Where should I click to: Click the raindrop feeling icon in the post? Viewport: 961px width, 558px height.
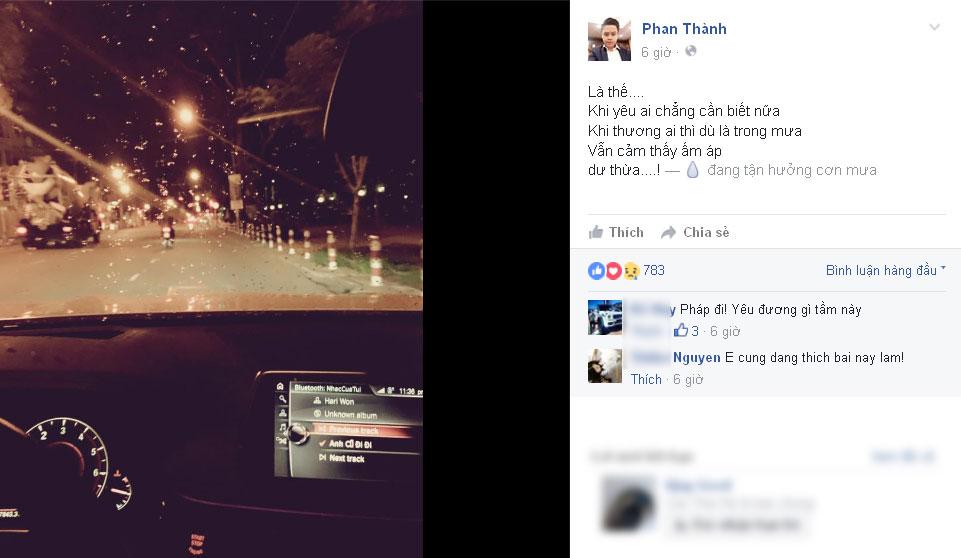click(693, 170)
